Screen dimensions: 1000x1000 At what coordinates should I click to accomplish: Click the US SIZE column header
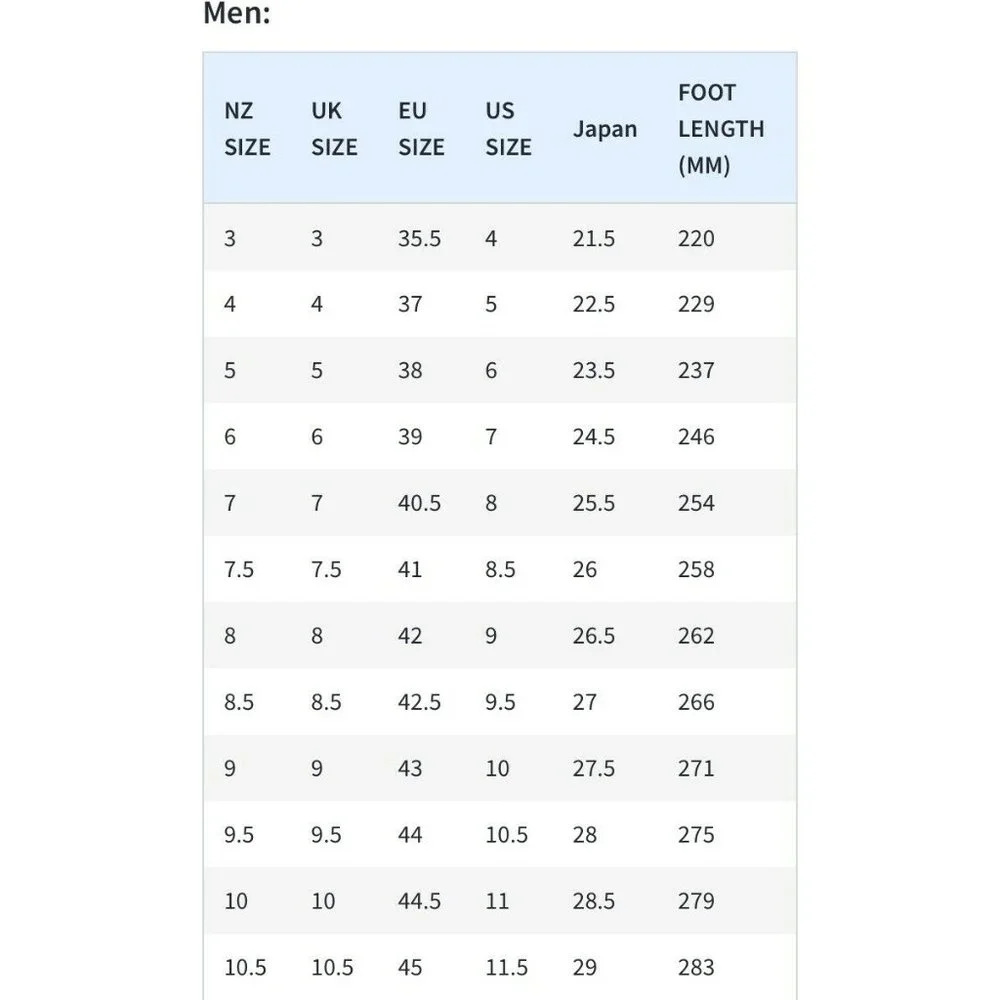click(x=508, y=129)
